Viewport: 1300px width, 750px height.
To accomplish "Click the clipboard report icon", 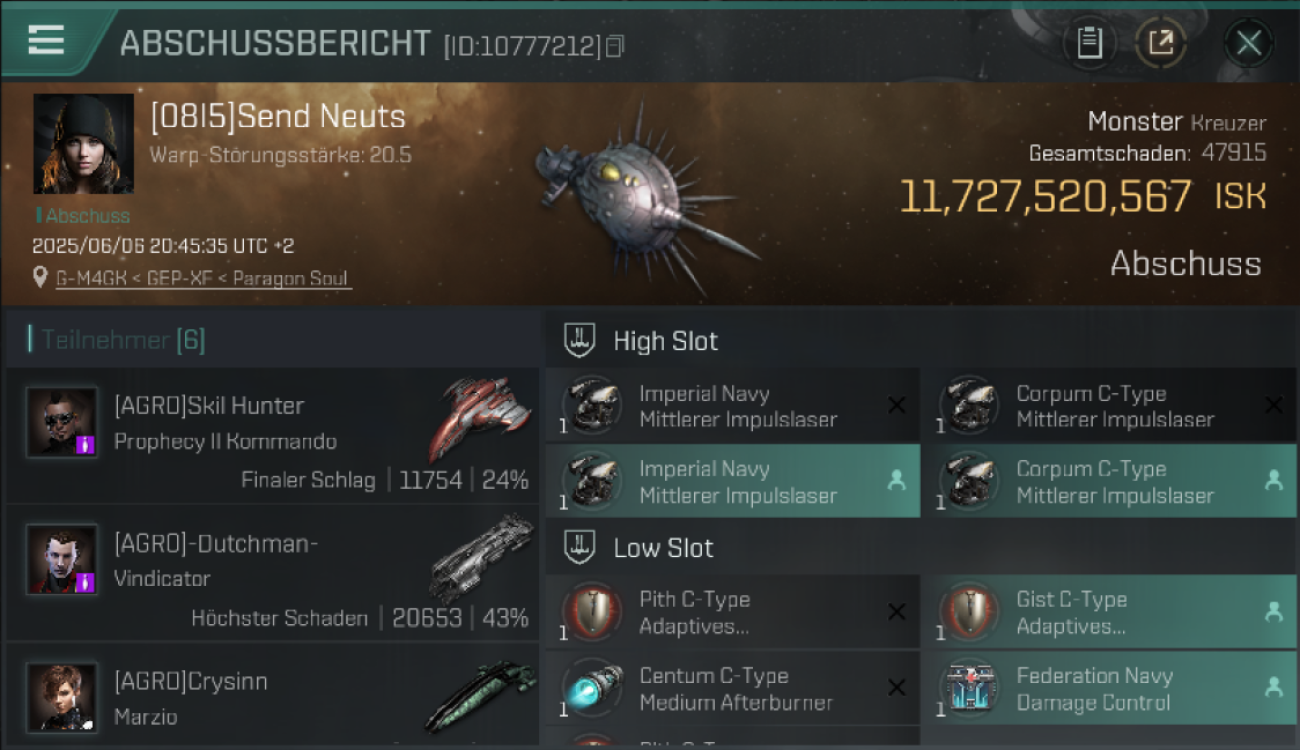I will [x=1089, y=43].
